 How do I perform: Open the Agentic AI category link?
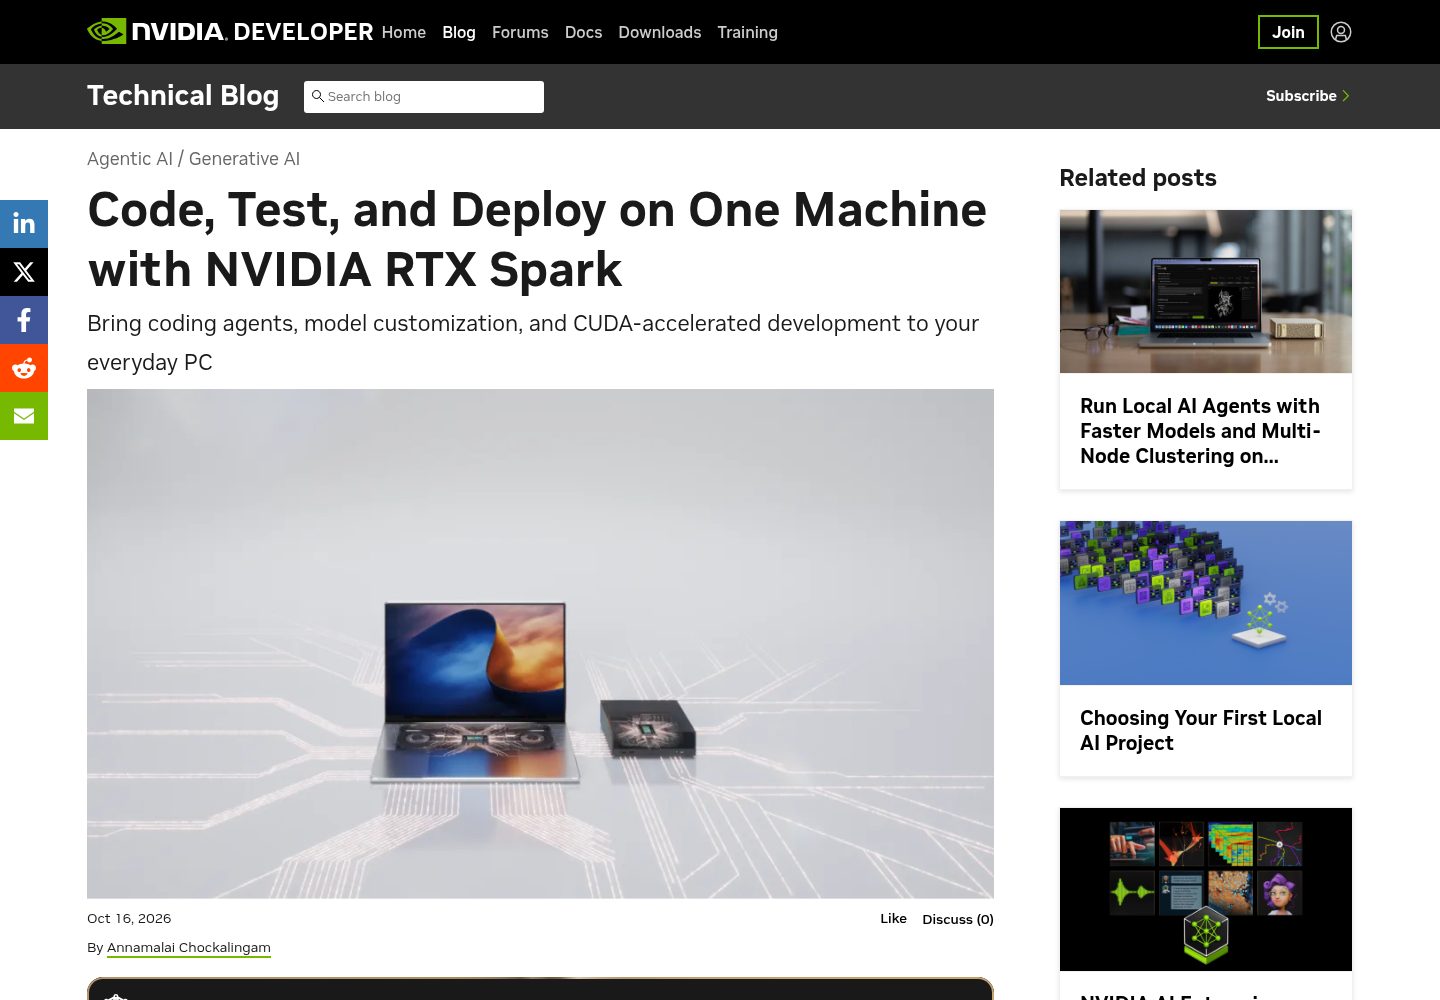coord(130,159)
